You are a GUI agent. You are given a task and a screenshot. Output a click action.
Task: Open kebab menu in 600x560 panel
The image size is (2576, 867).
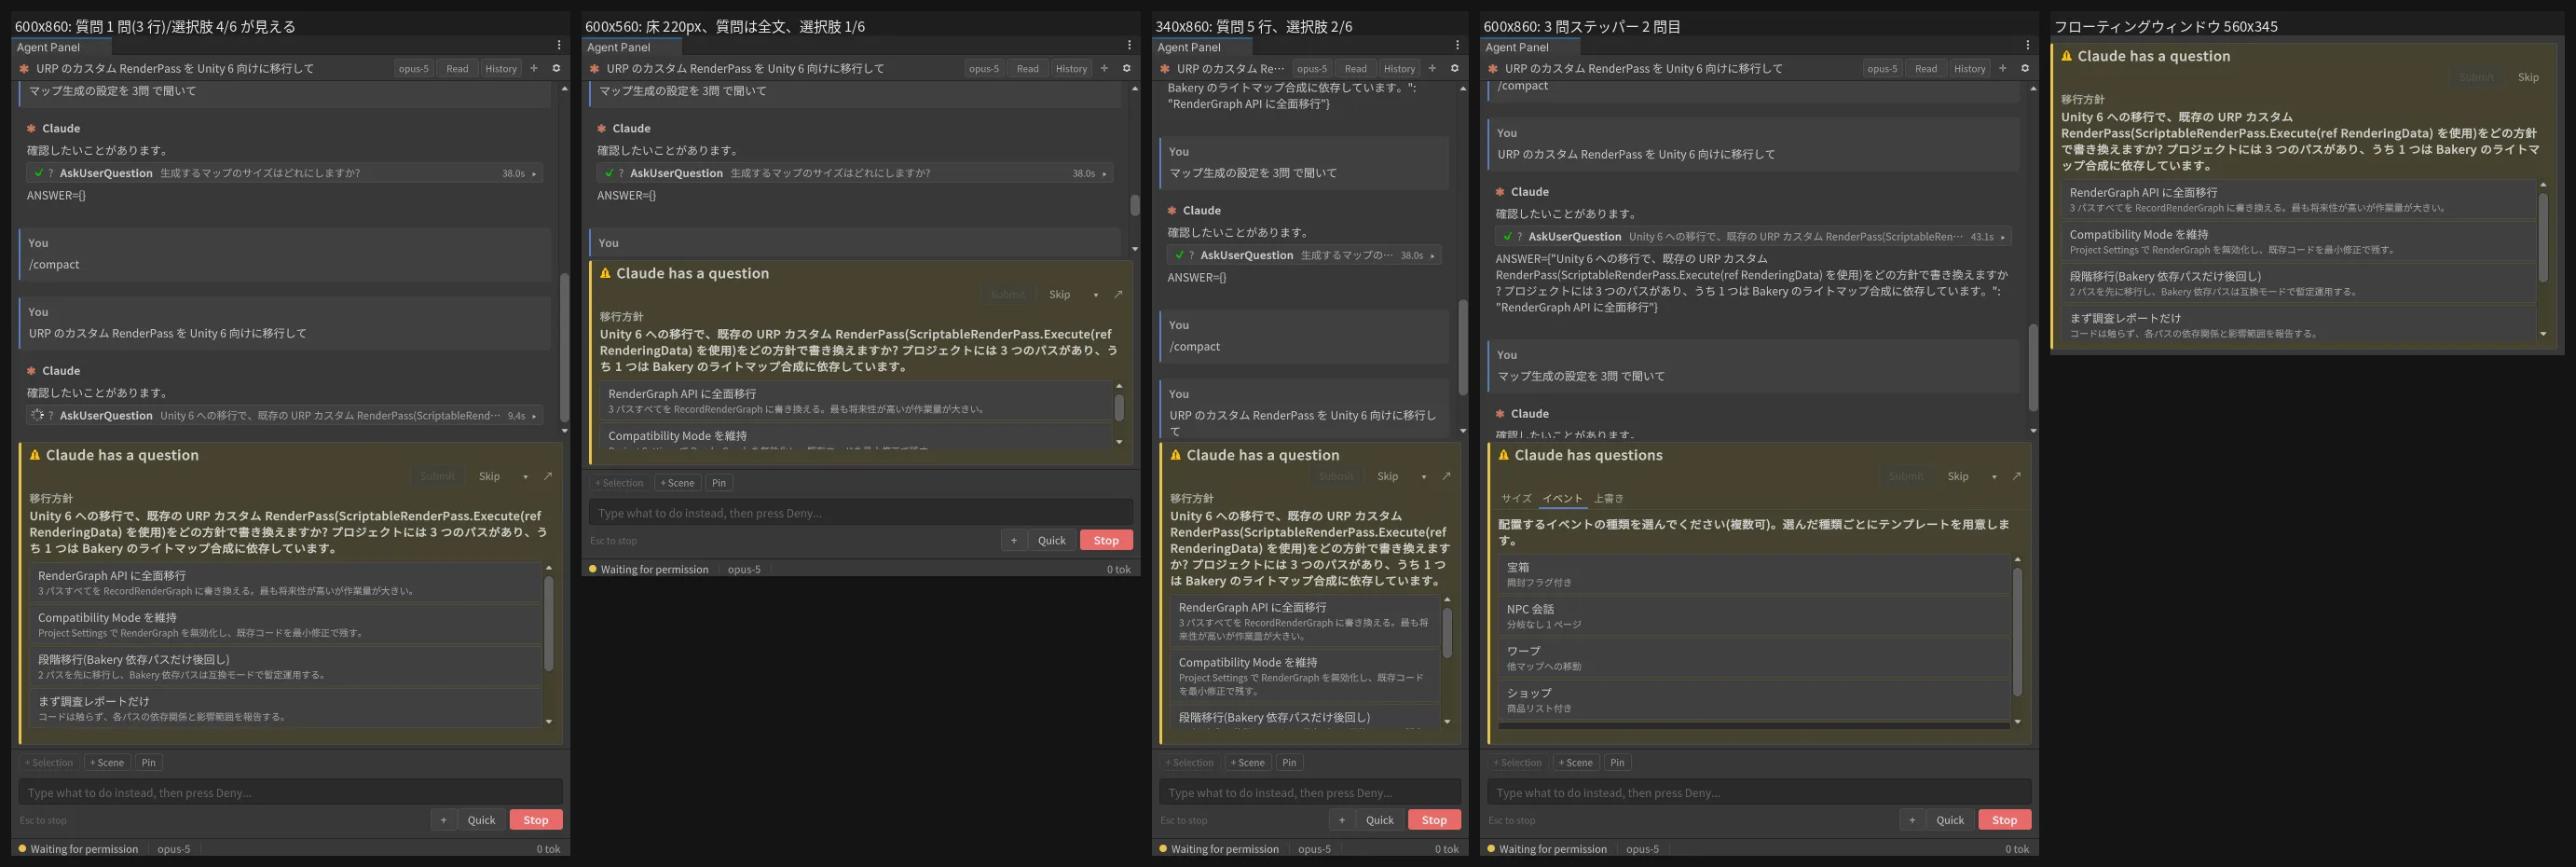coord(1129,46)
